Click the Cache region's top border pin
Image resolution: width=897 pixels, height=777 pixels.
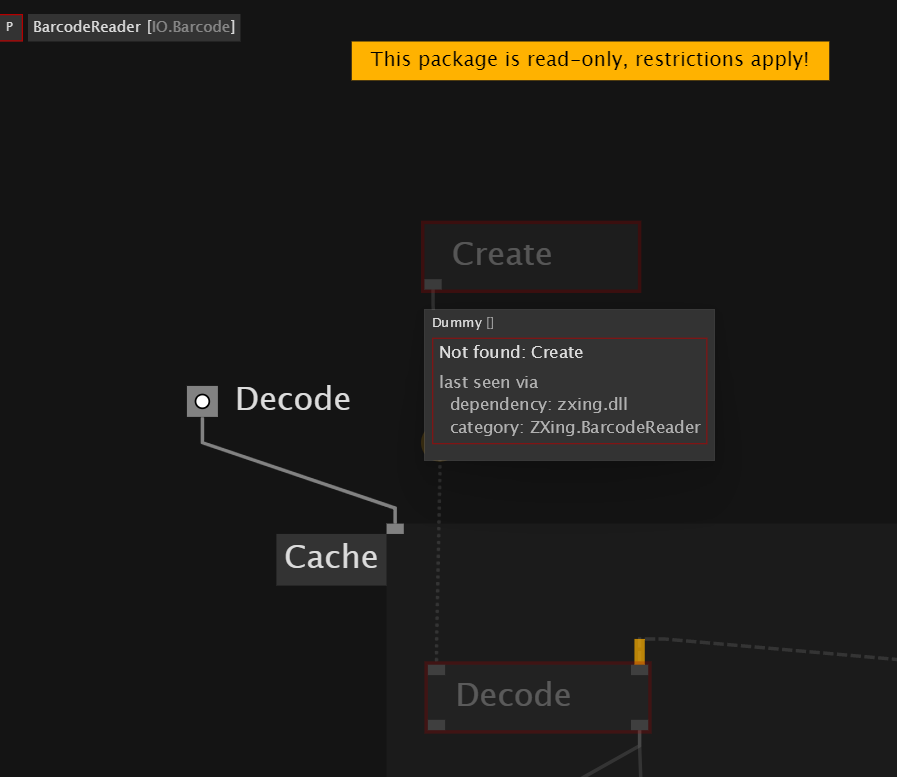point(395,529)
